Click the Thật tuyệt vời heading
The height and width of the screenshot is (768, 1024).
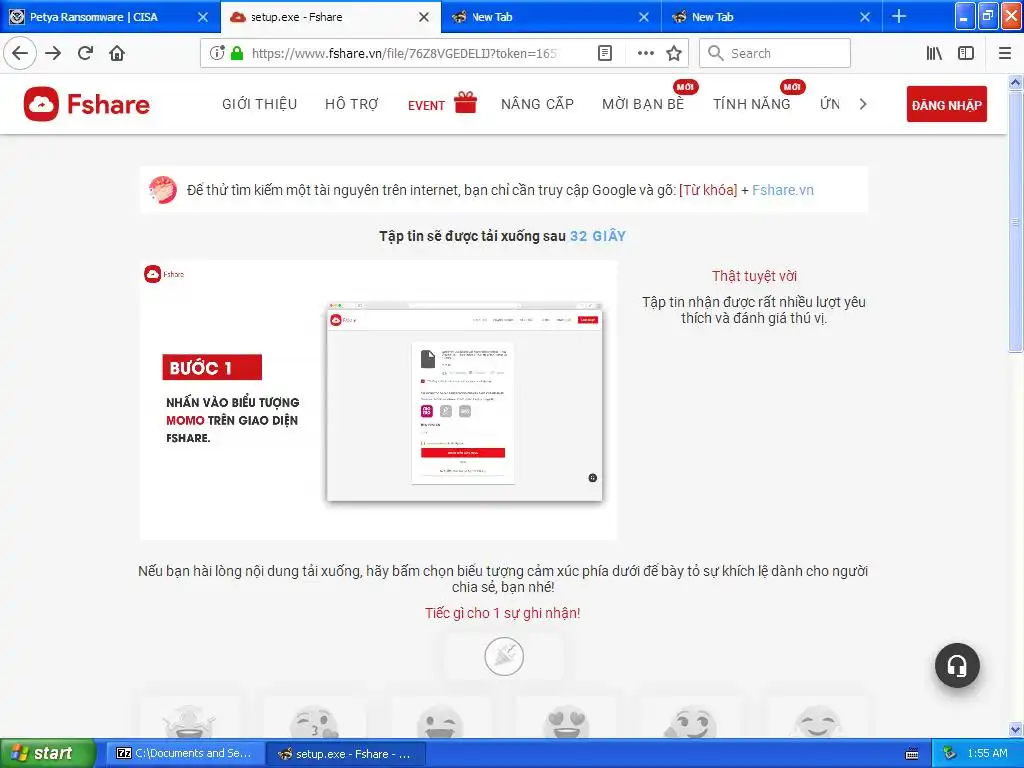coord(754,276)
